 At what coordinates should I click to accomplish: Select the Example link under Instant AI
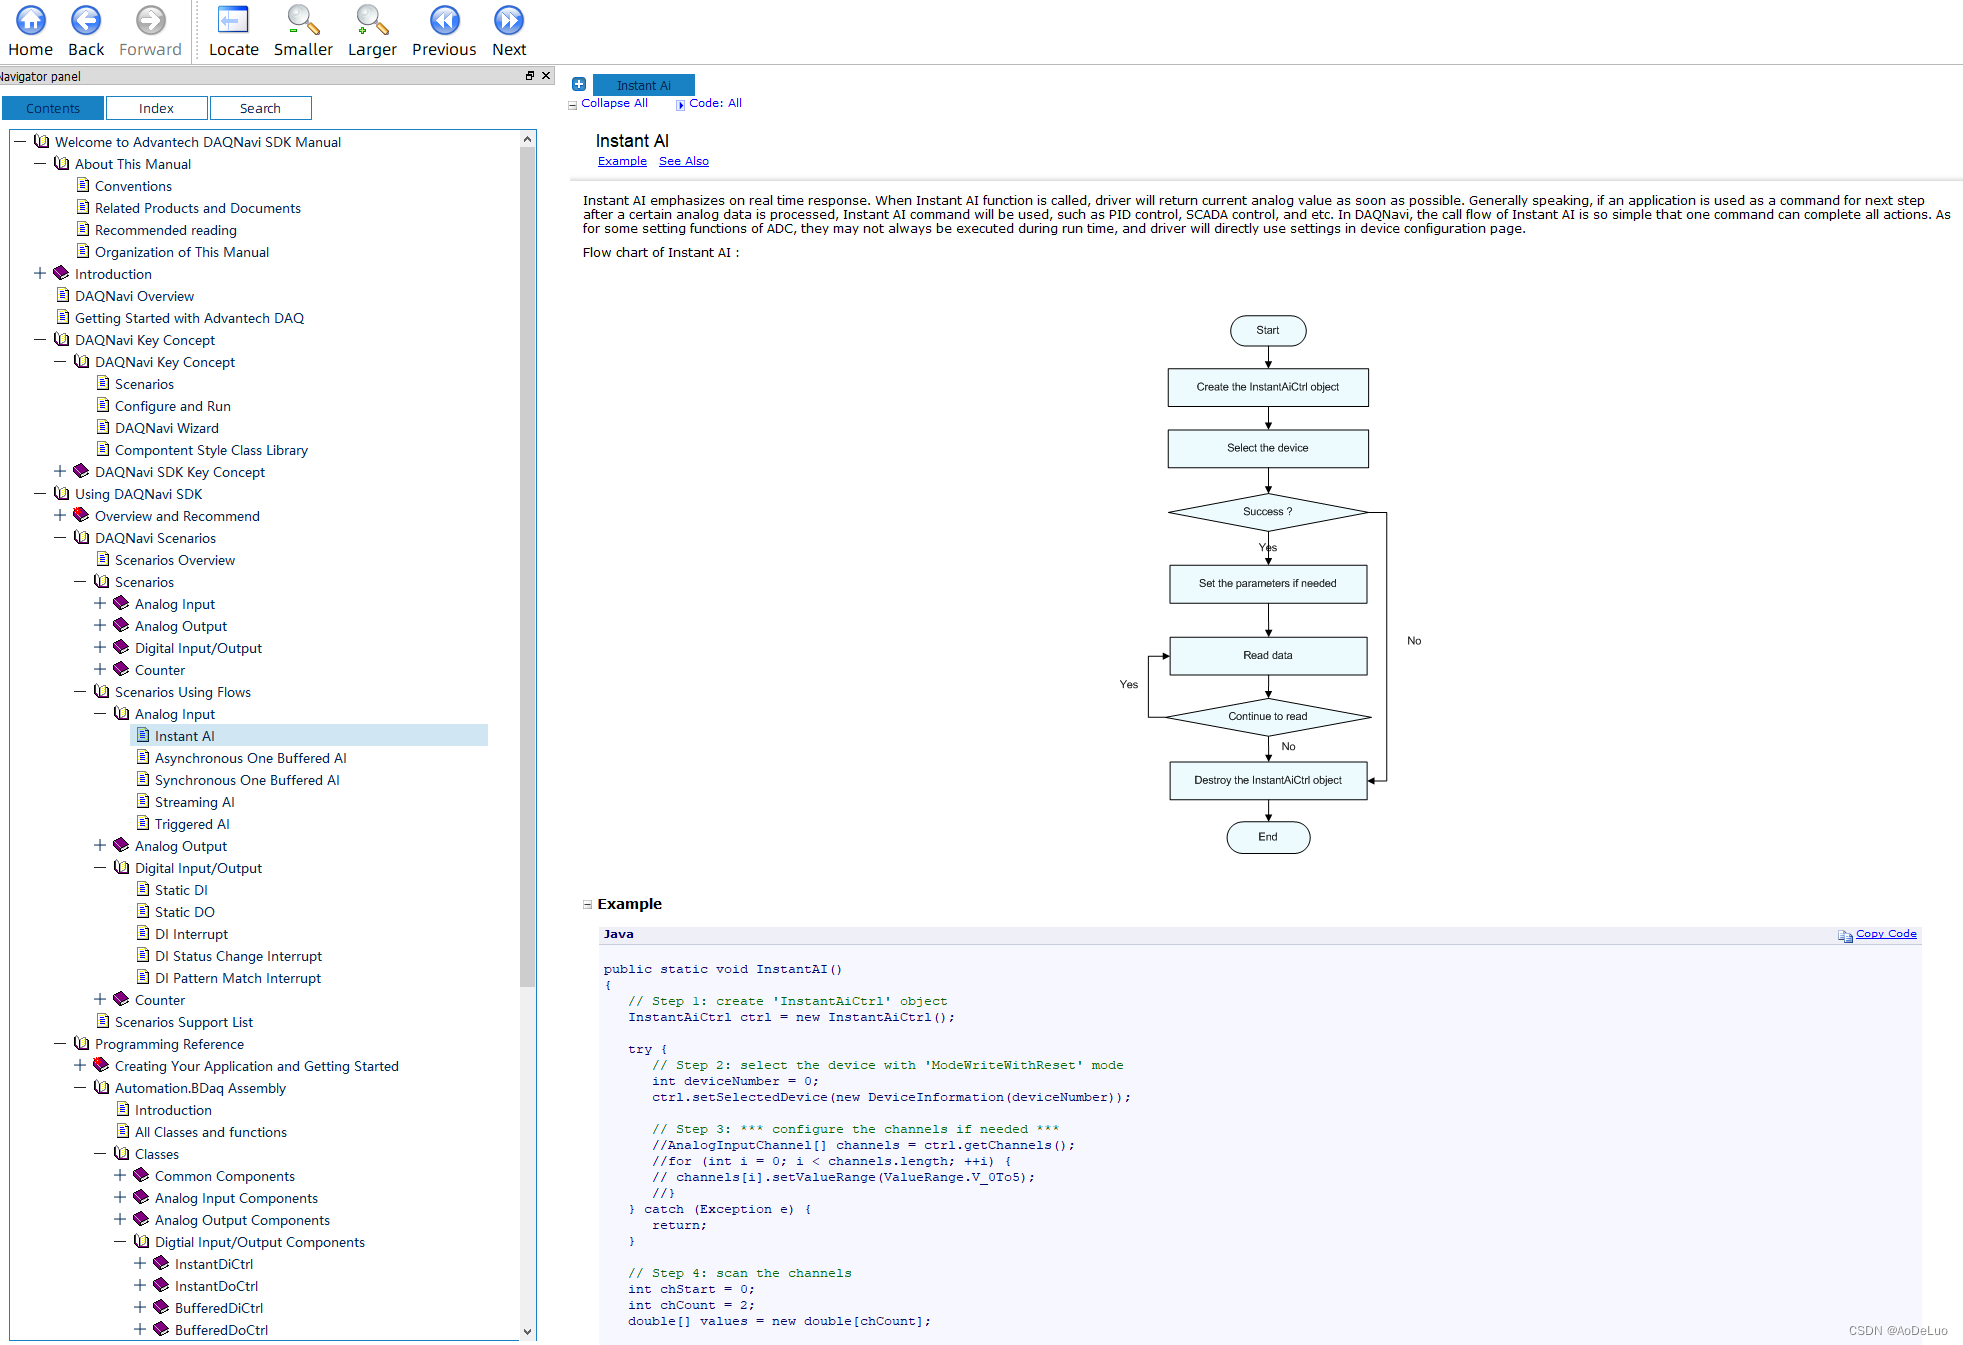click(x=622, y=161)
